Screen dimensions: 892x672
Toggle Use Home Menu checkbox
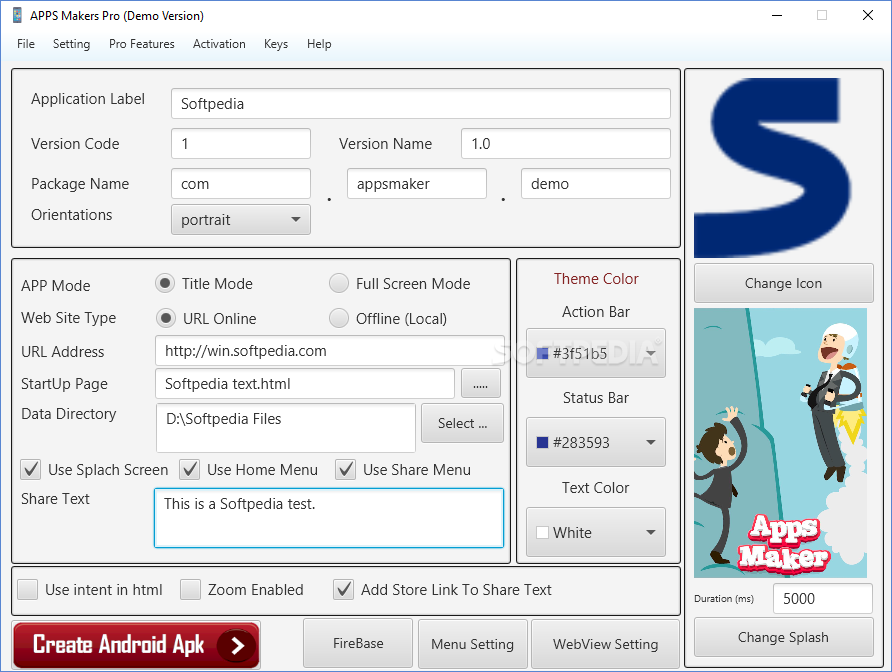pyautogui.click(x=189, y=469)
